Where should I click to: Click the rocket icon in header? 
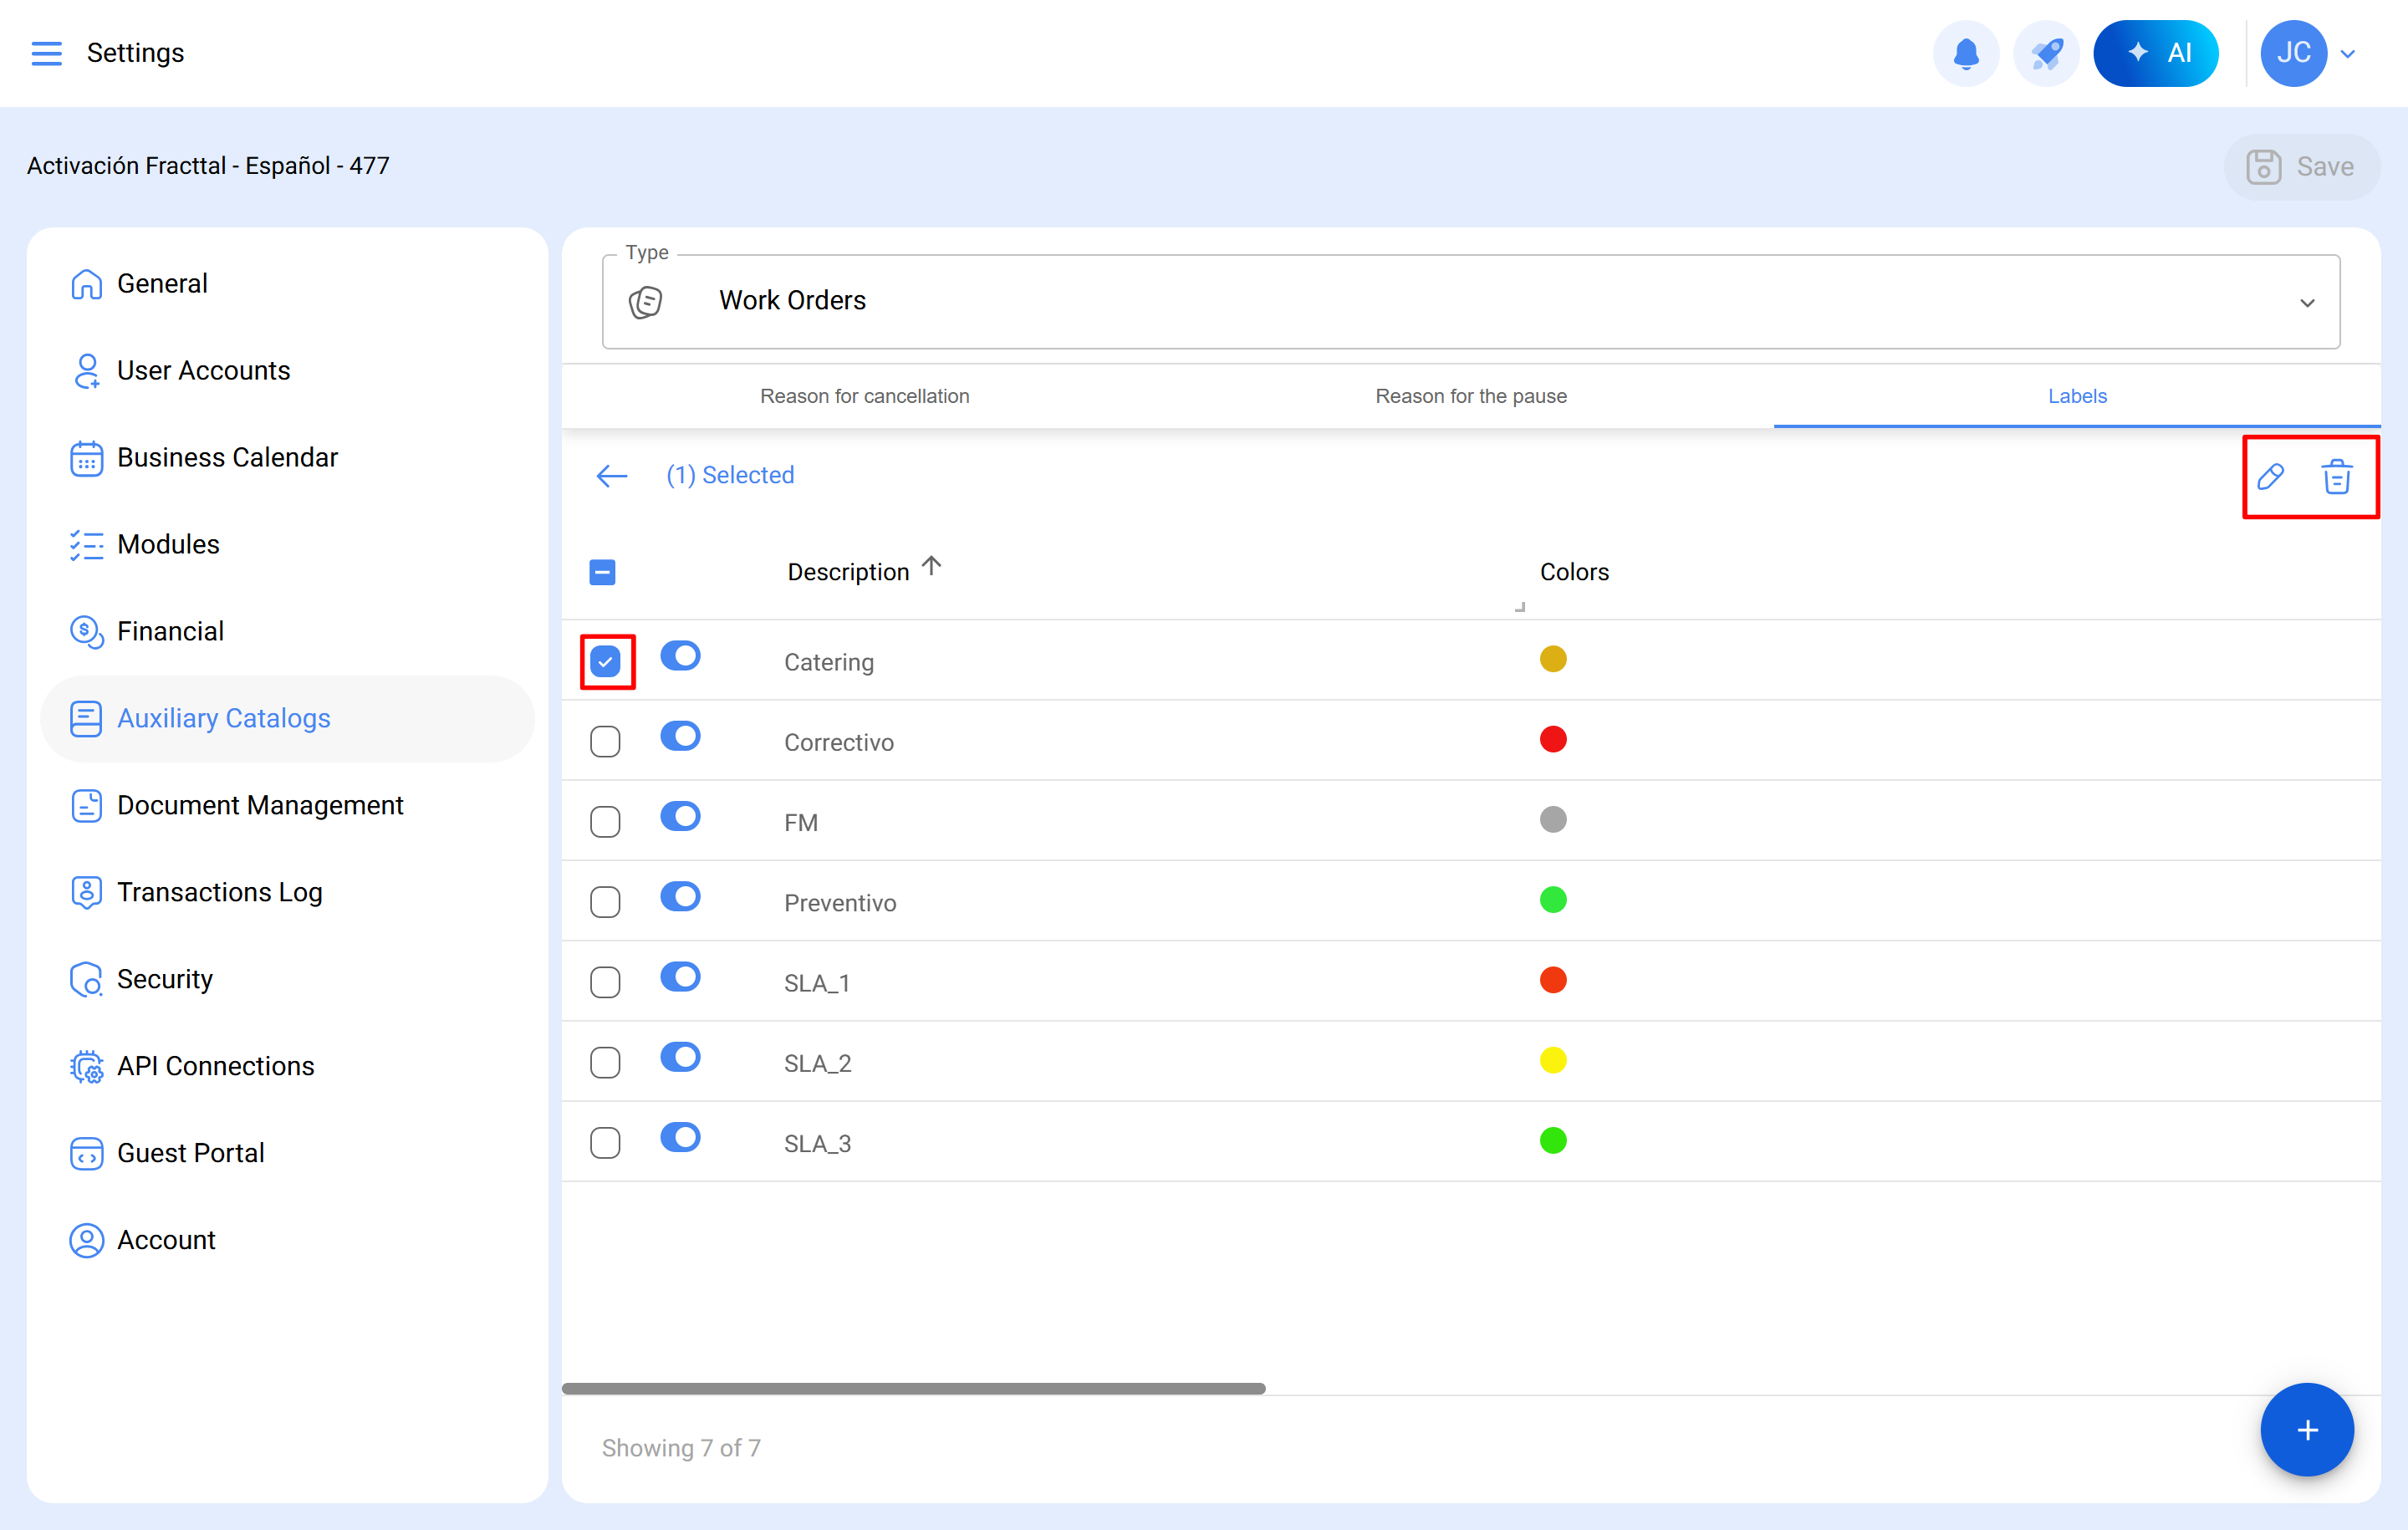pyautogui.click(x=2046, y=53)
